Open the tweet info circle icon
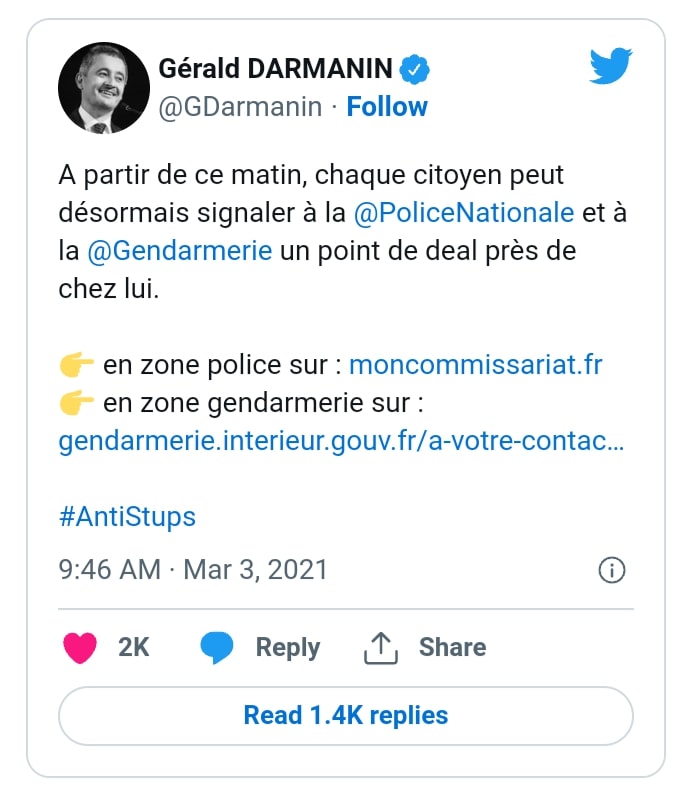This screenshot has height=804, width=687. pyautogui.click(x=611, y=570)
